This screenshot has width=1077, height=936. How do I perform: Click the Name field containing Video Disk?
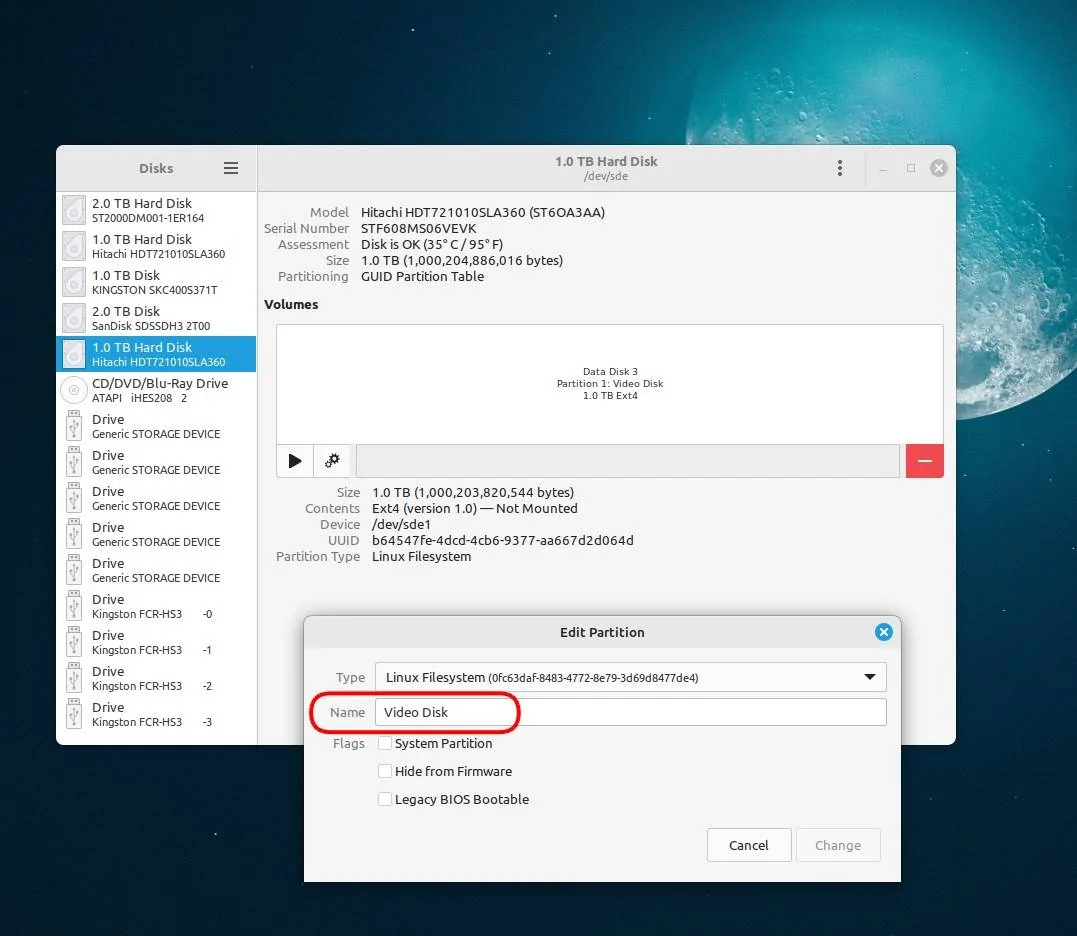pyautogui.click(x=631, y=712)
